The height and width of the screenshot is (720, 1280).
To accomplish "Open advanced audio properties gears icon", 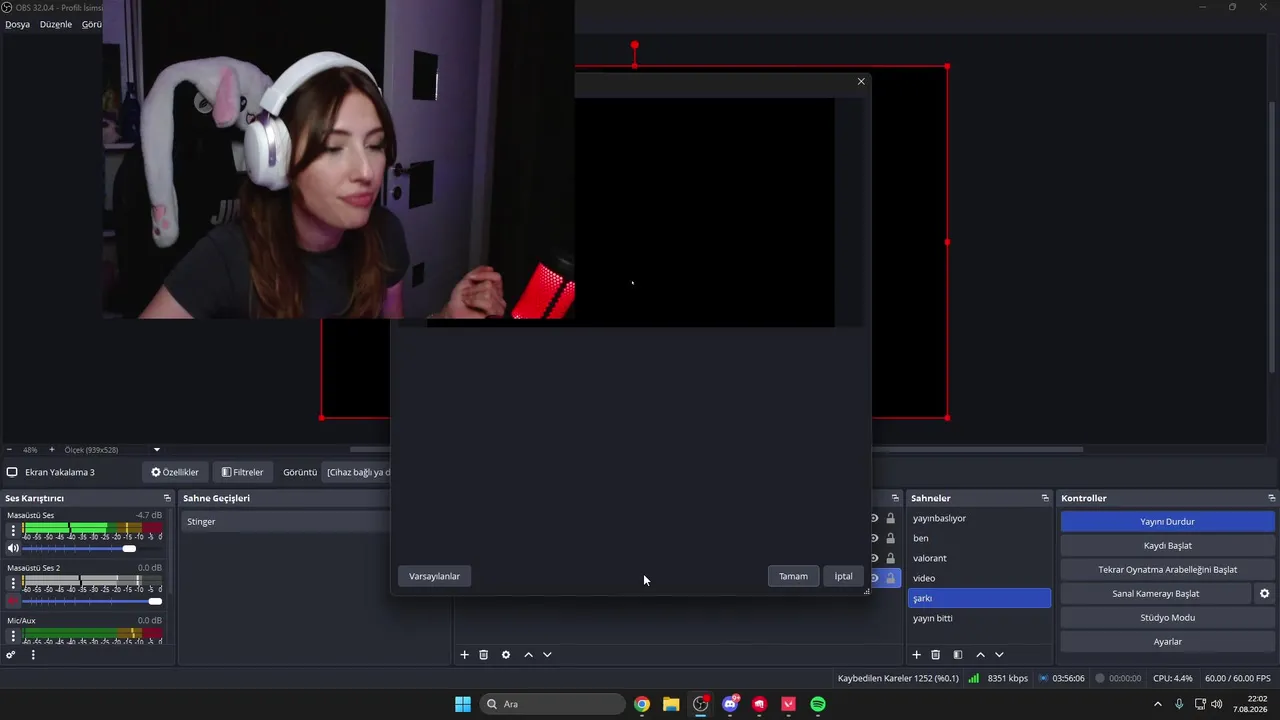I will coord(11,655).
